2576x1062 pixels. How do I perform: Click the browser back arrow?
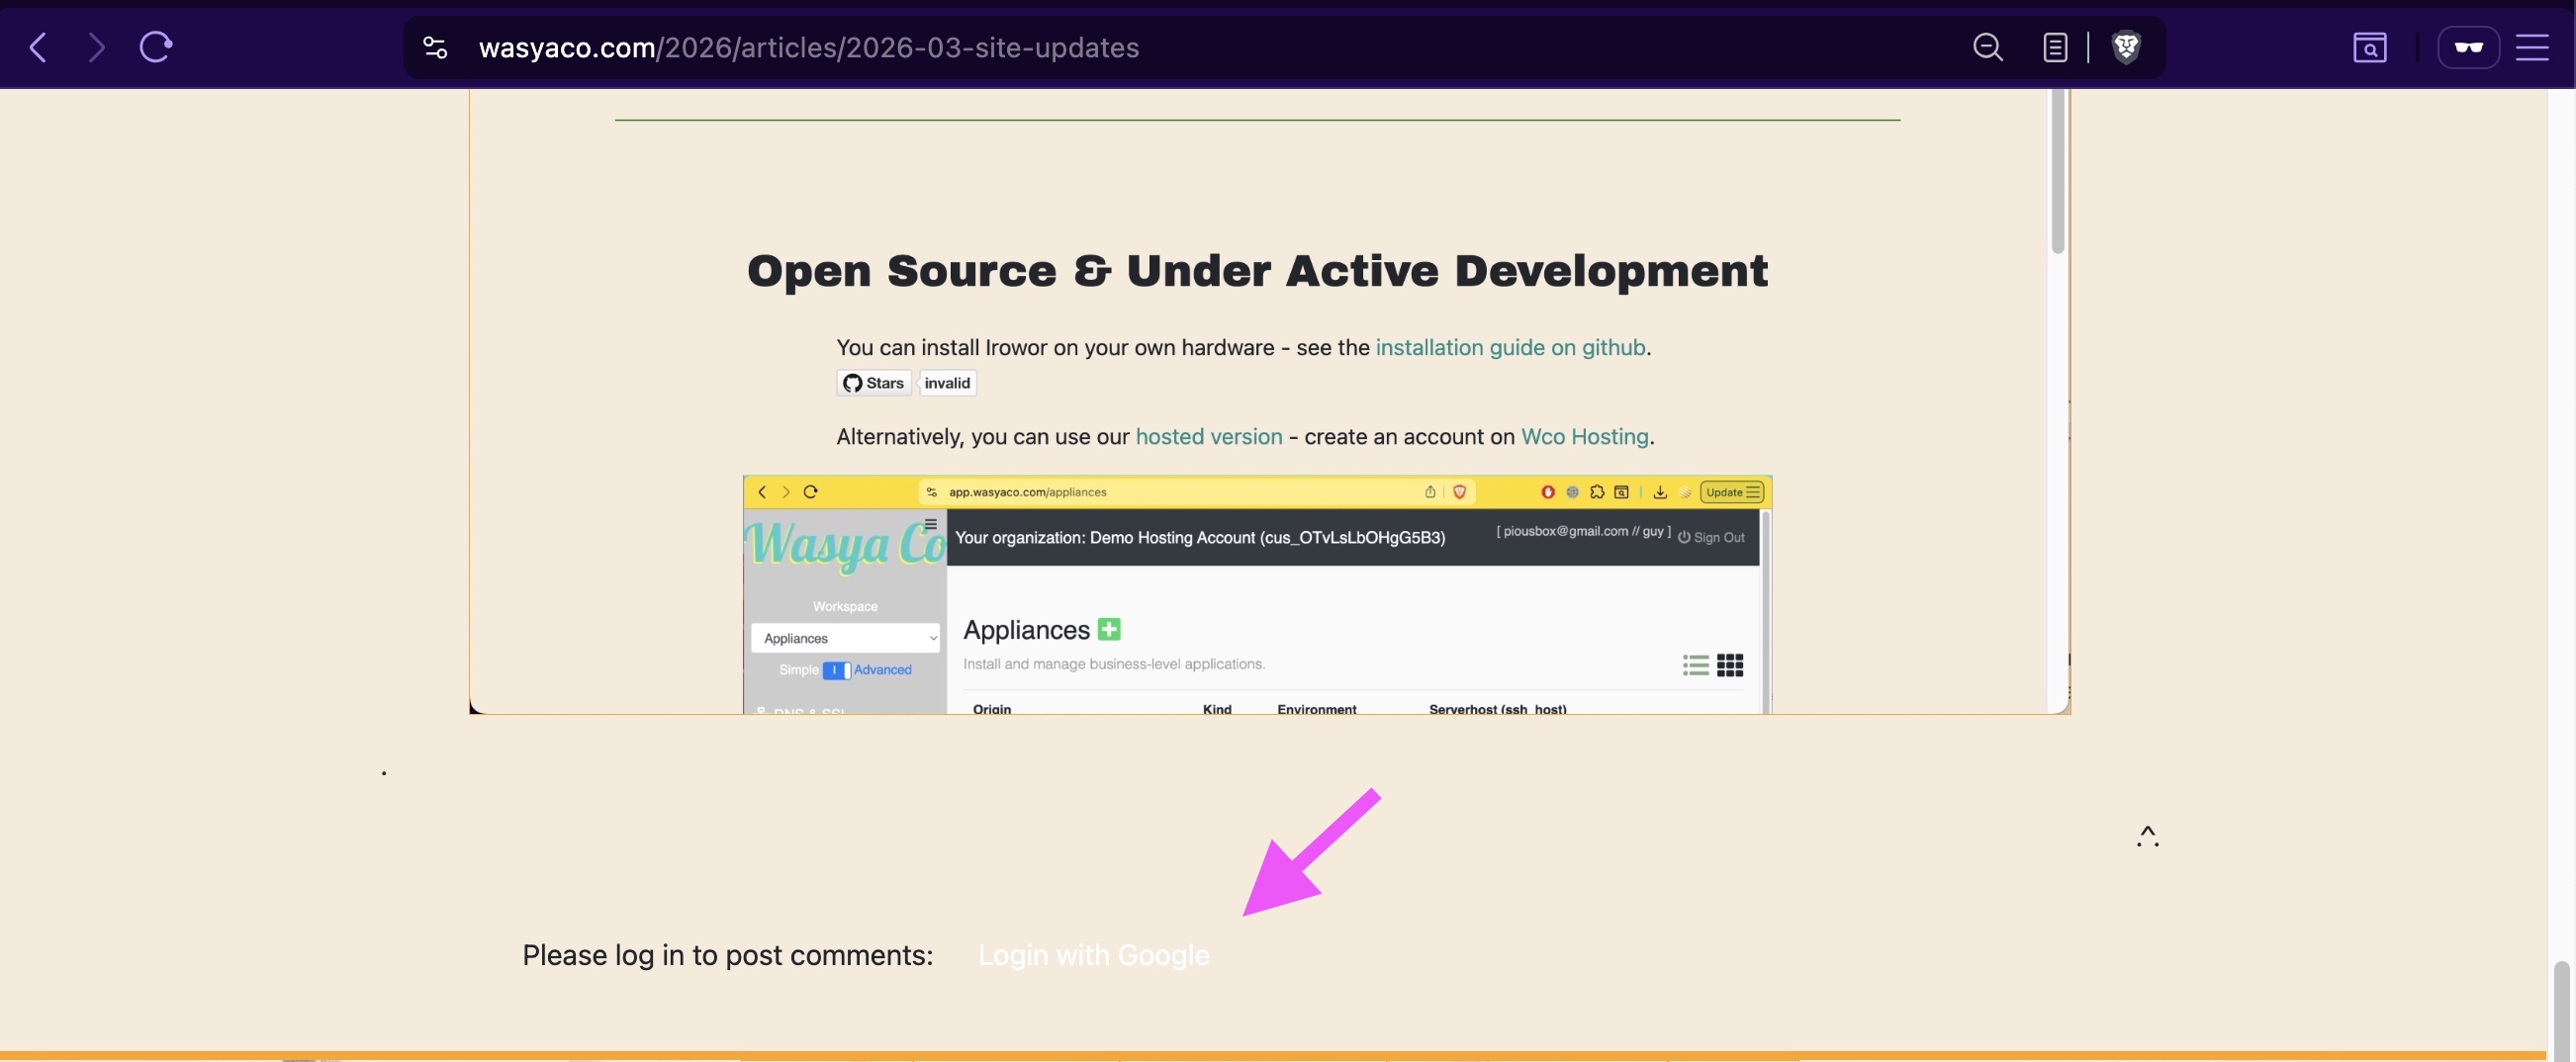pyautogui.click(x=38, y=47)
